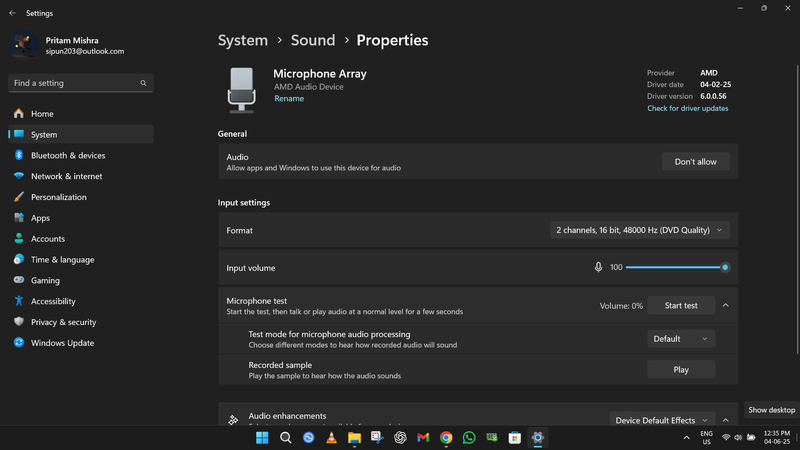Open Google Chrome from taskbar
Image resolution: width=800 pixels, height=450 pixels.
tap(446, 438)
